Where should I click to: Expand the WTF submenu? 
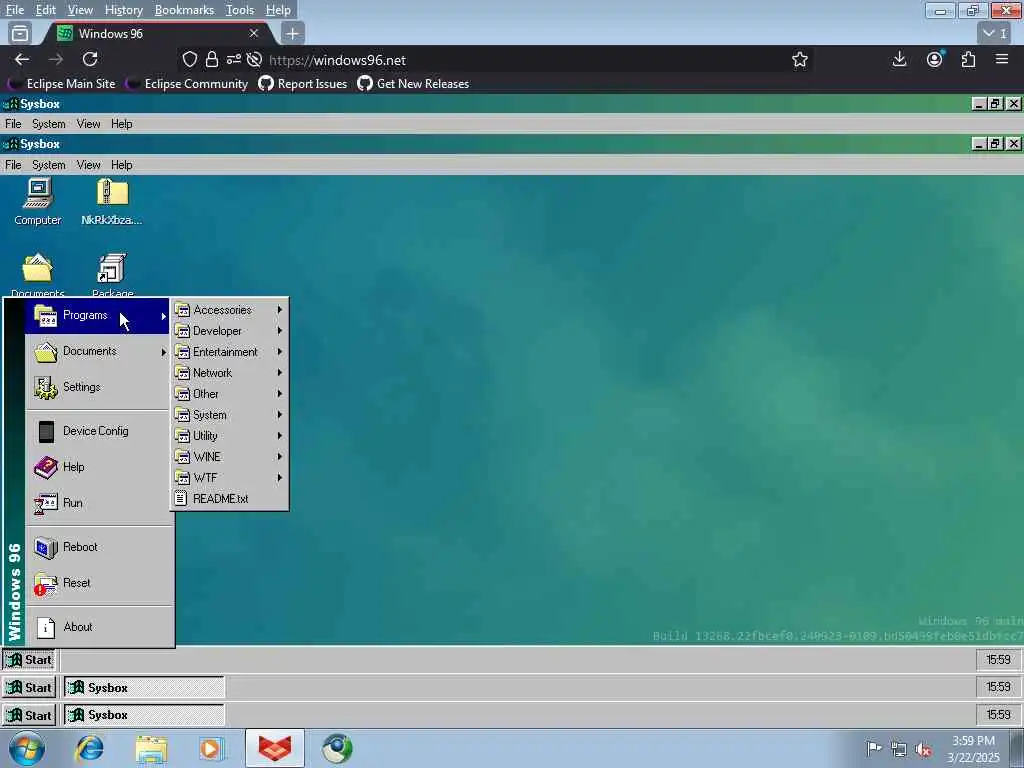click(229, 477)
